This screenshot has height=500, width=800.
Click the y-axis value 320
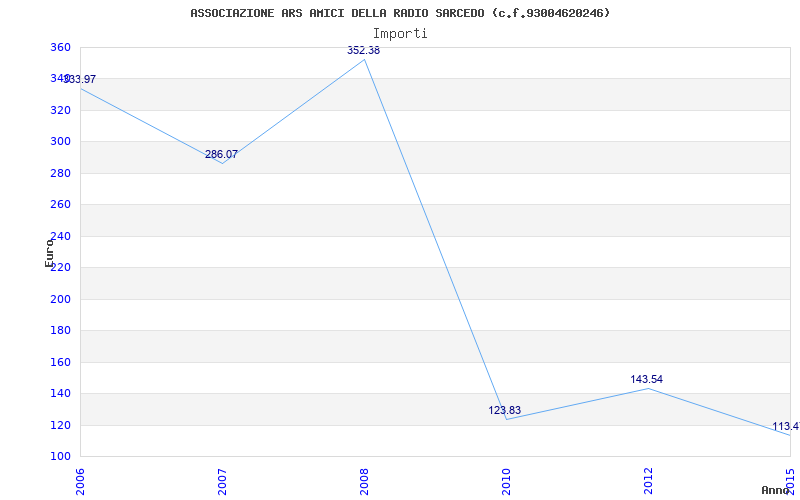(x=60, y=110)
